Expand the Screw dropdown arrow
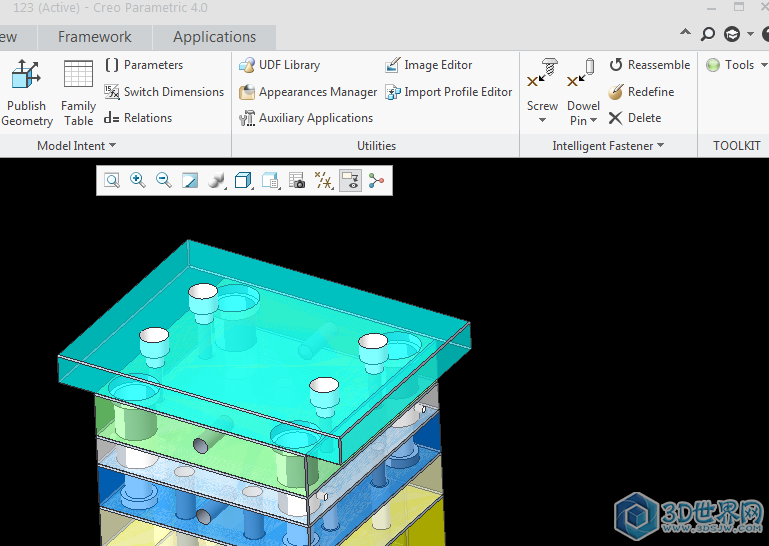Viewport: 769px width, 546px height. tap(543, 121)
